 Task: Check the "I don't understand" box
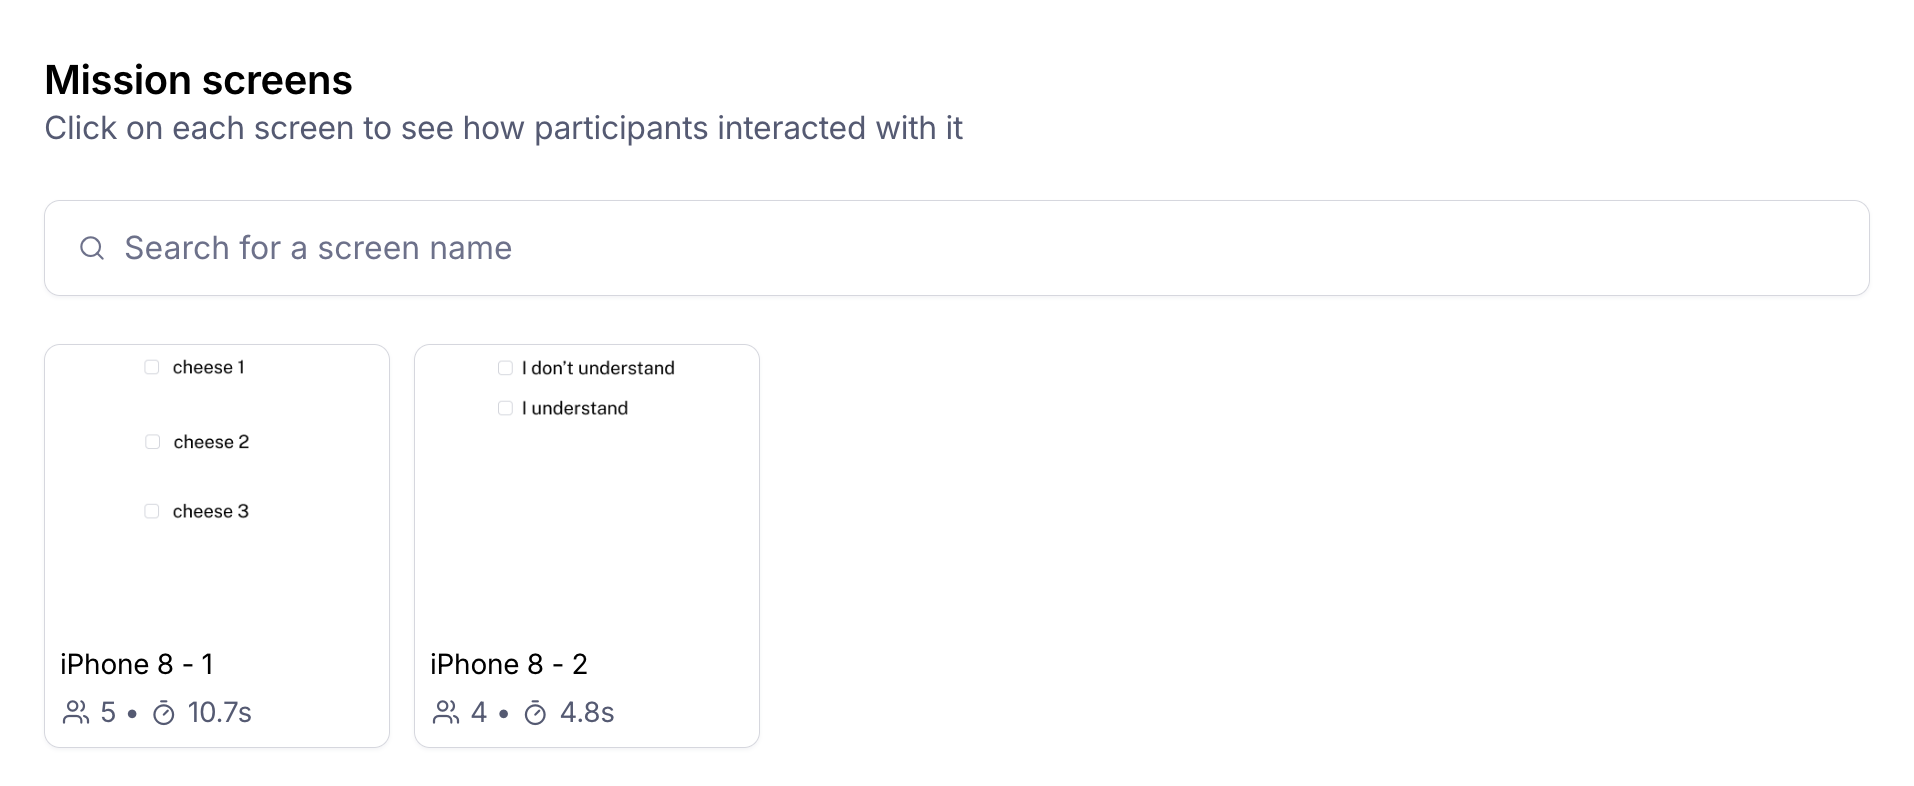[505, 368]
